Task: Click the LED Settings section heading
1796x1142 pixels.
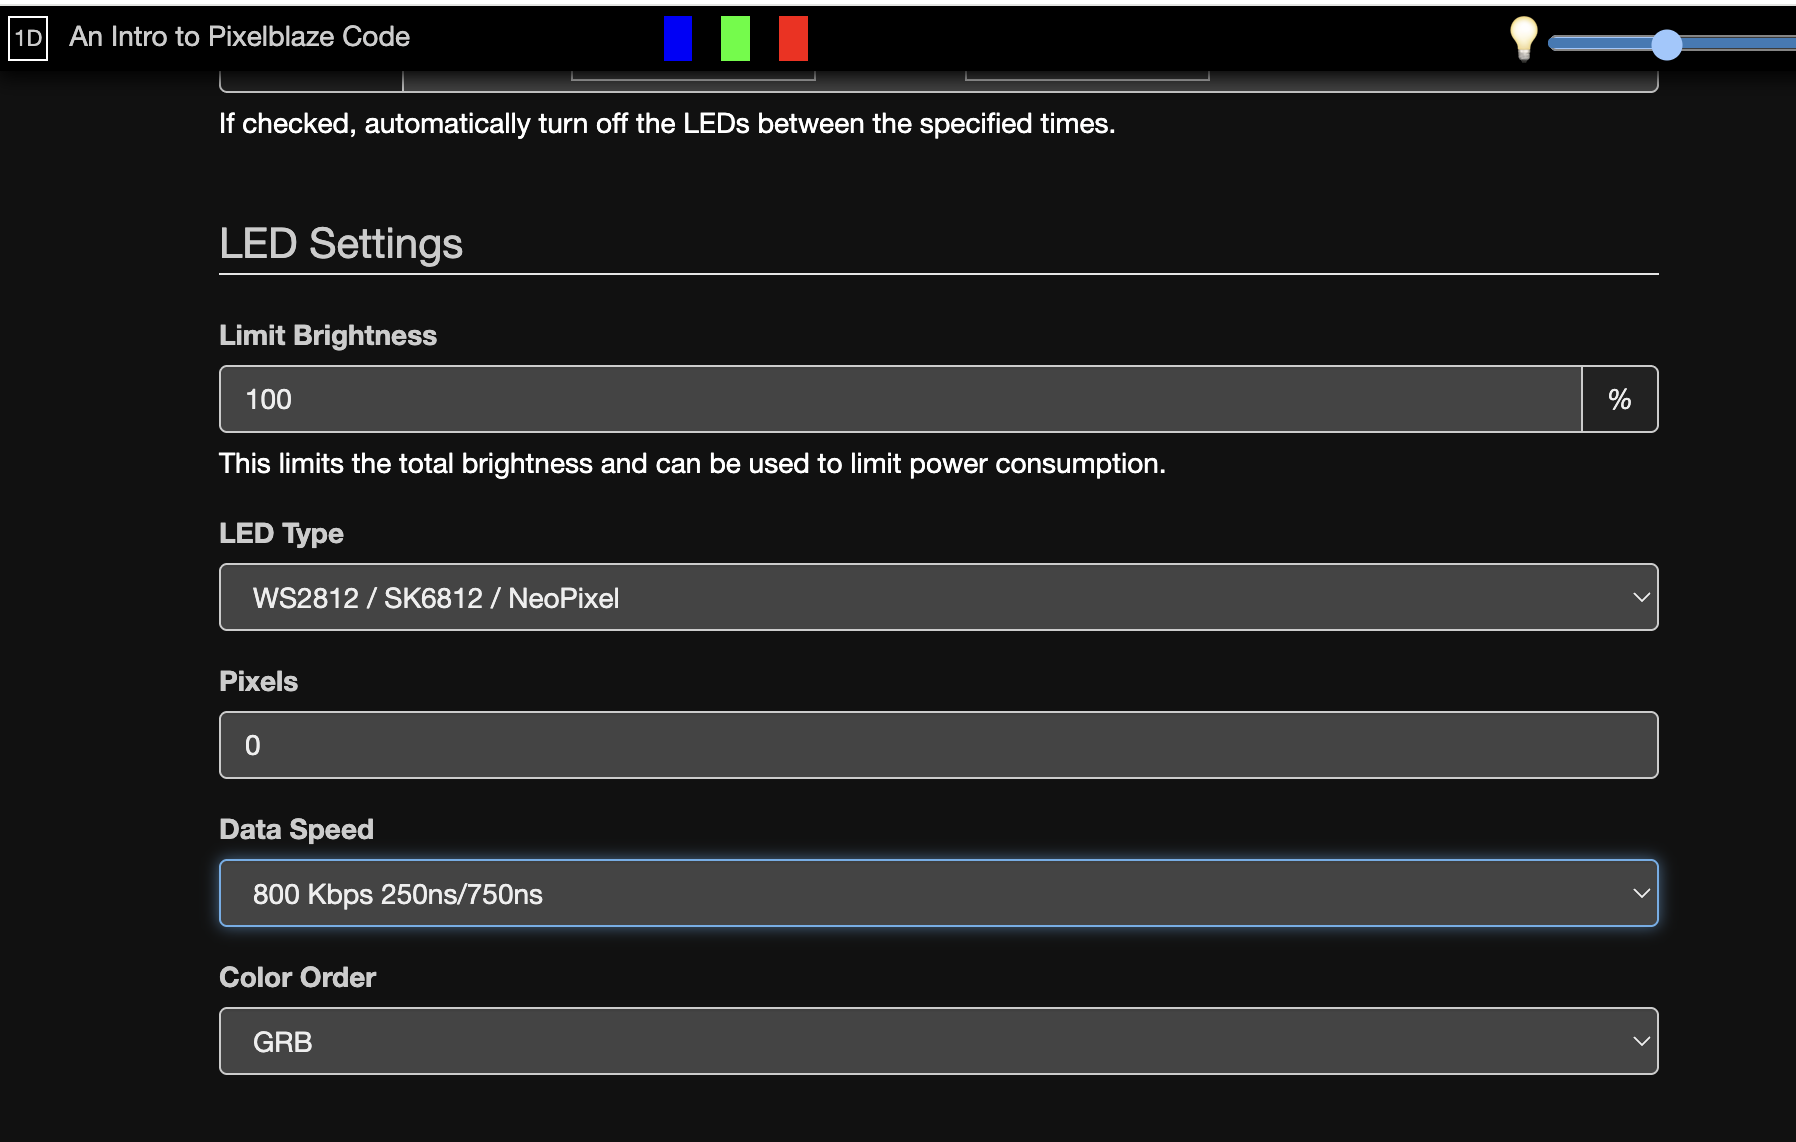Action: [x=341, y=244]
